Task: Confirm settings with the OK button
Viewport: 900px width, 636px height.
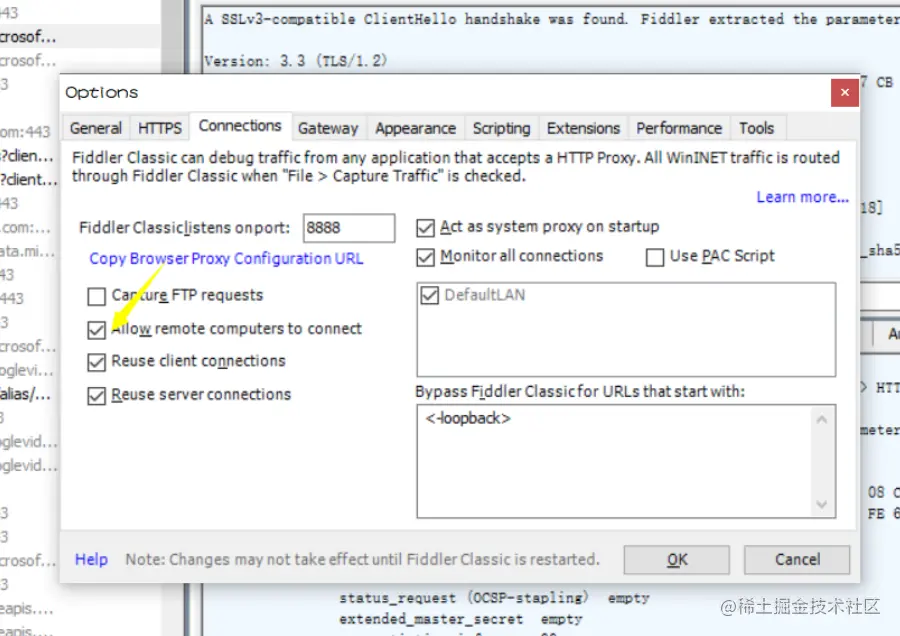Action: (677, 560)
